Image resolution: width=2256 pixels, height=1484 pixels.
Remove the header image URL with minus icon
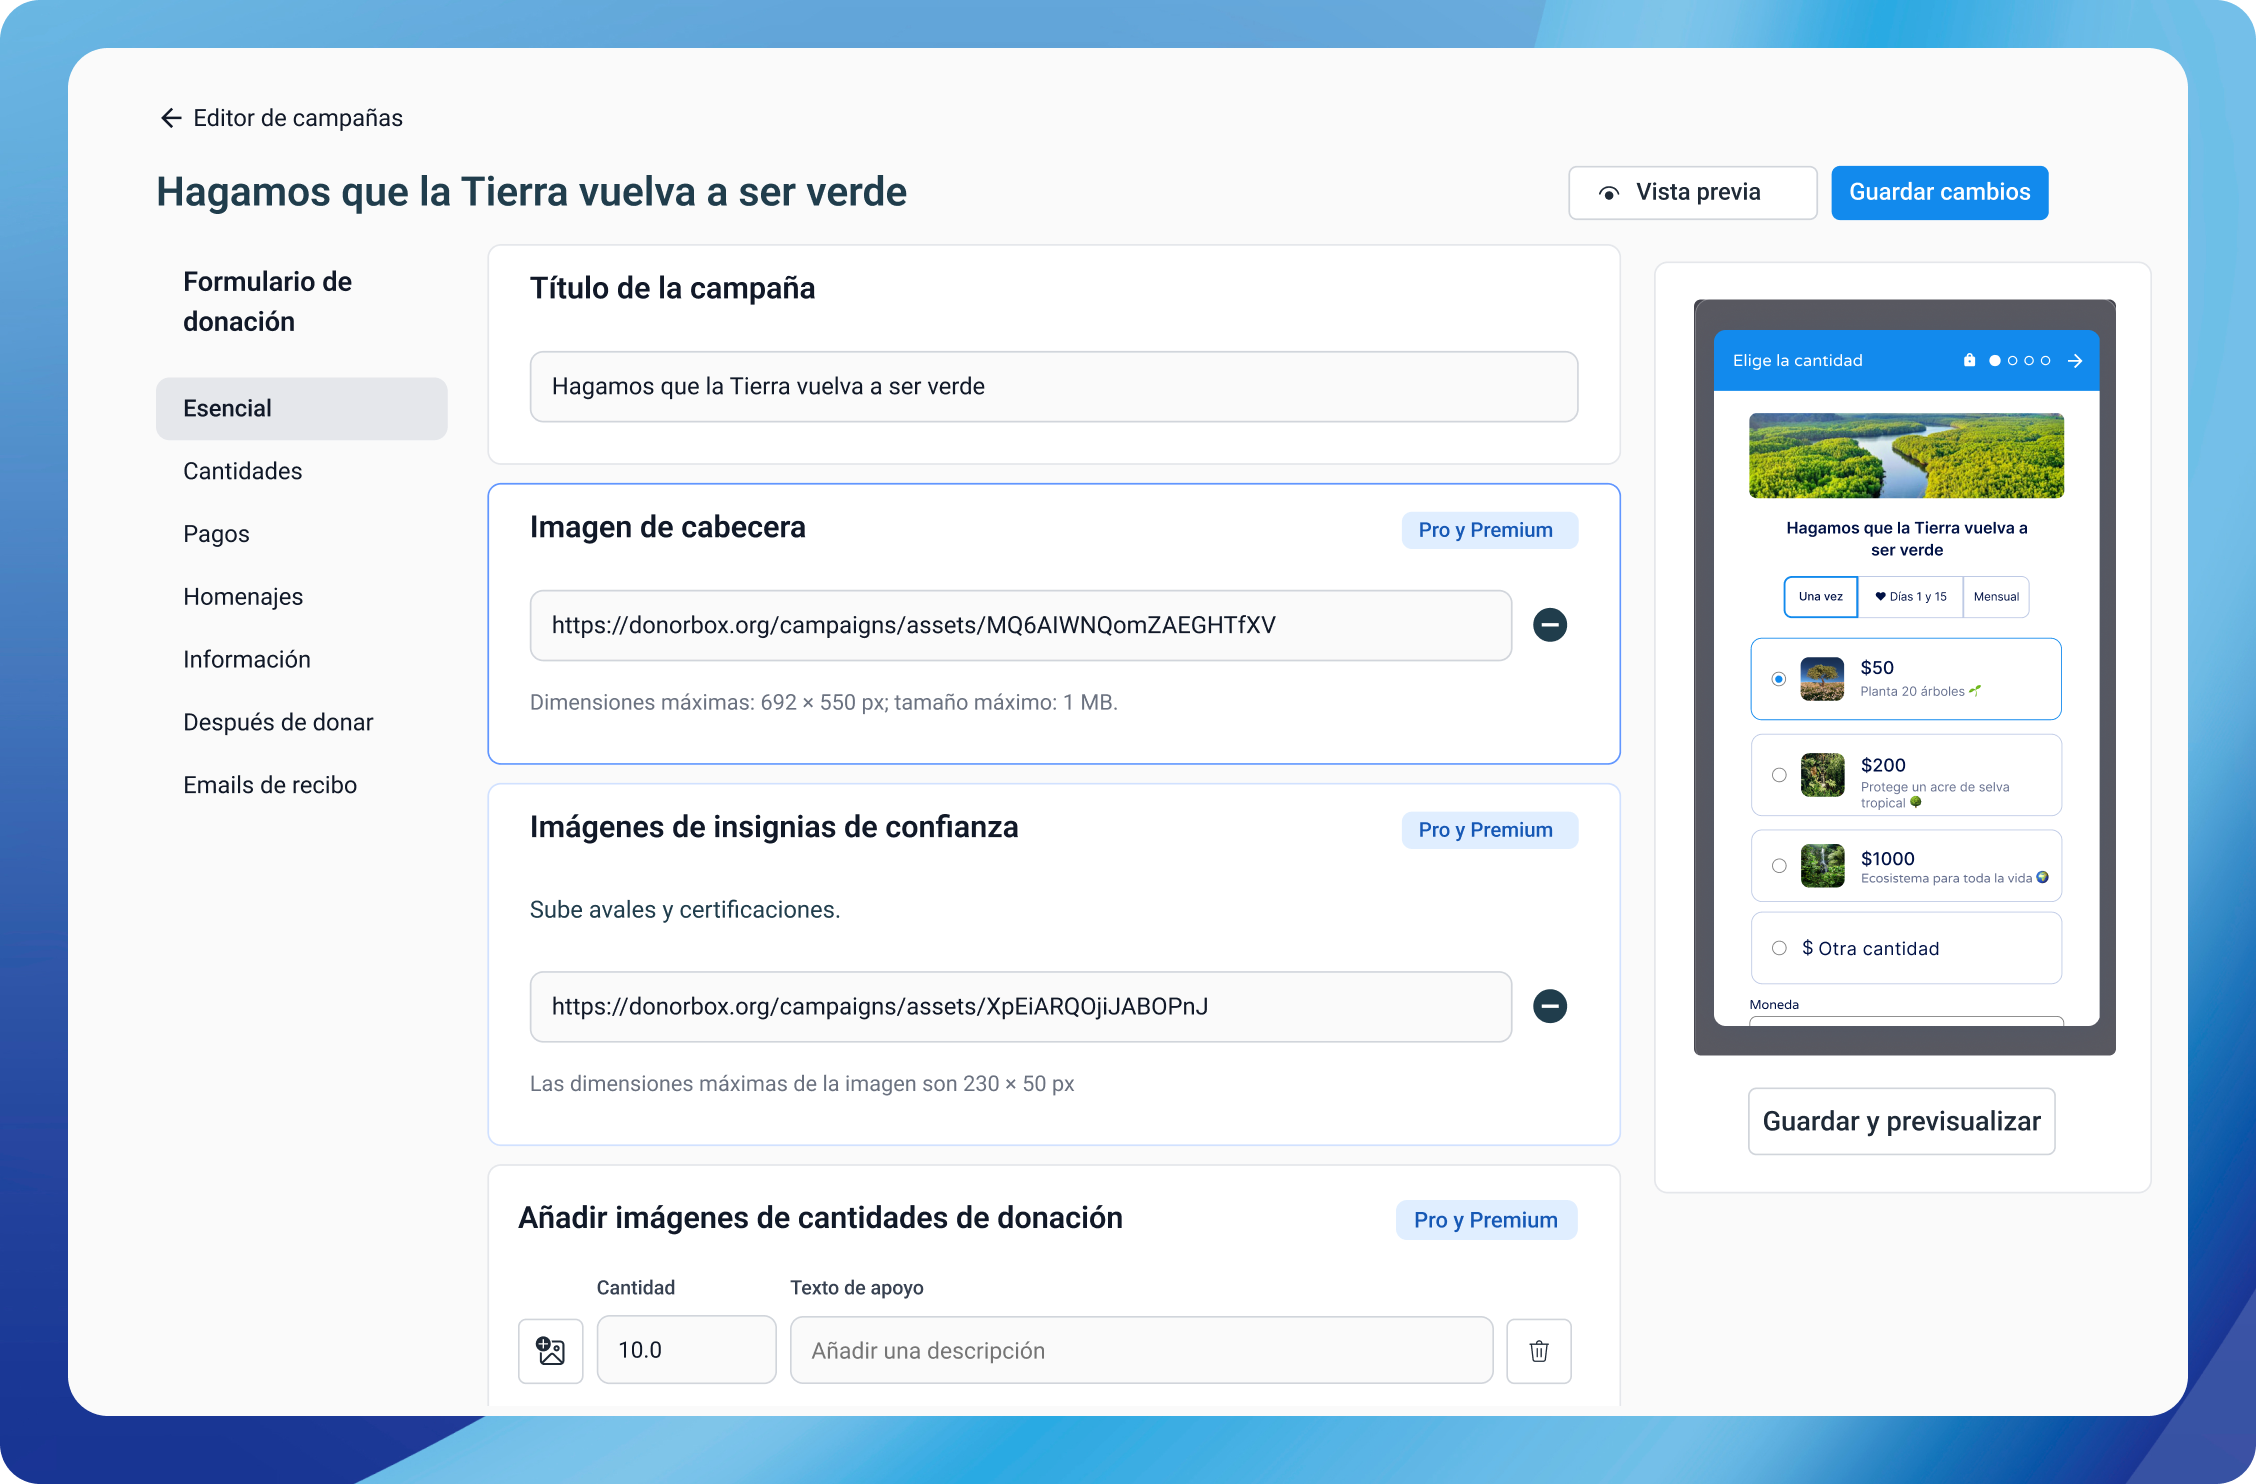pos(1550,625)
